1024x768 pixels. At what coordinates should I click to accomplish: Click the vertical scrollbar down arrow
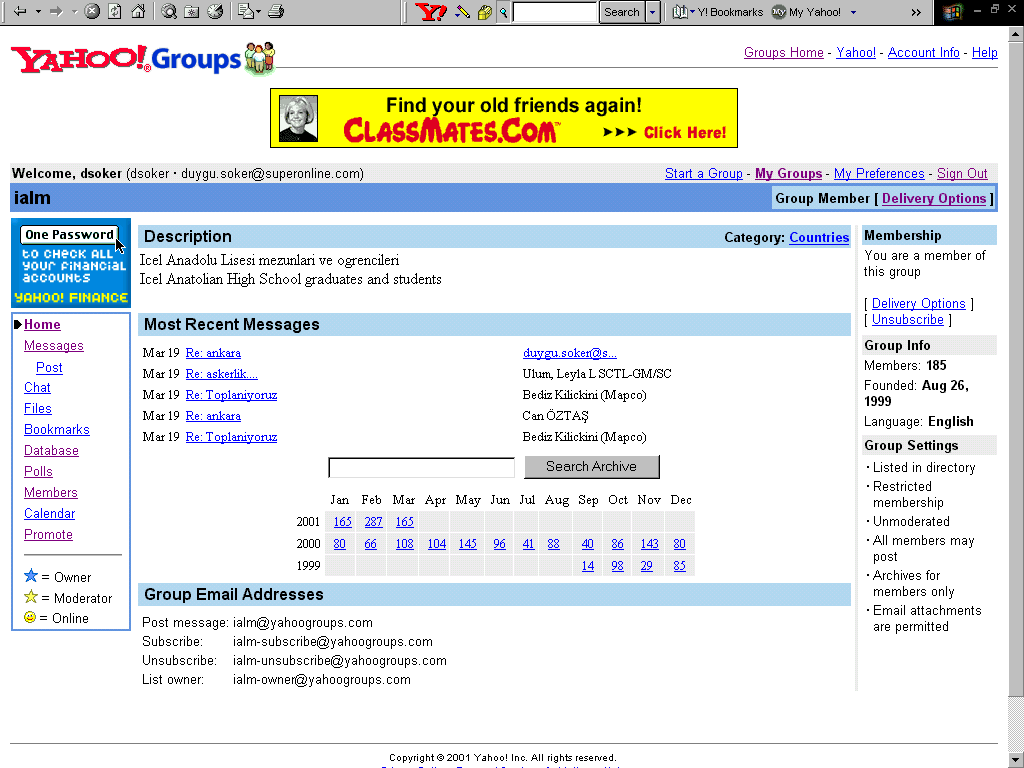1017,761
